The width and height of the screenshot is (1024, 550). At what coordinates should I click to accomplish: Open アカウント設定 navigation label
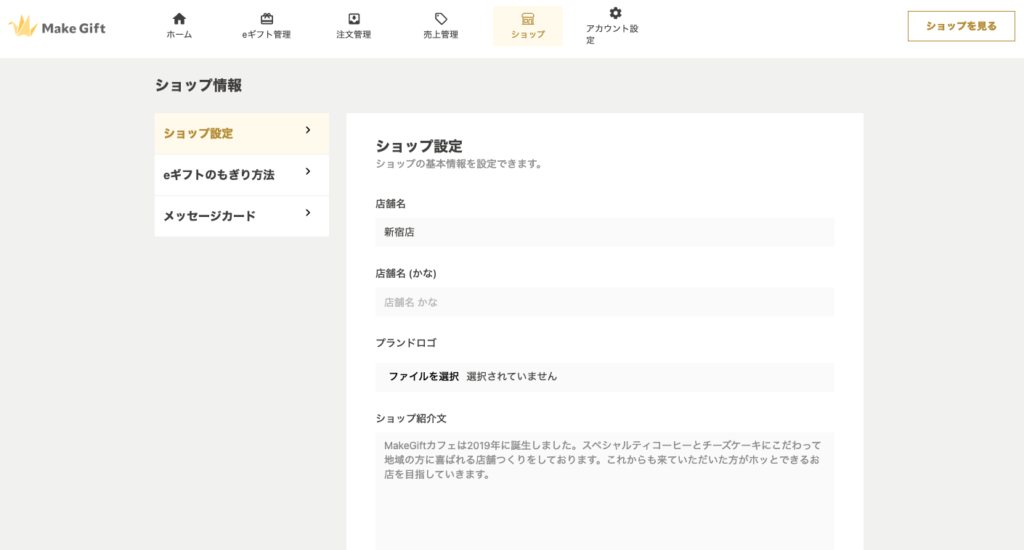click(612, 34)
